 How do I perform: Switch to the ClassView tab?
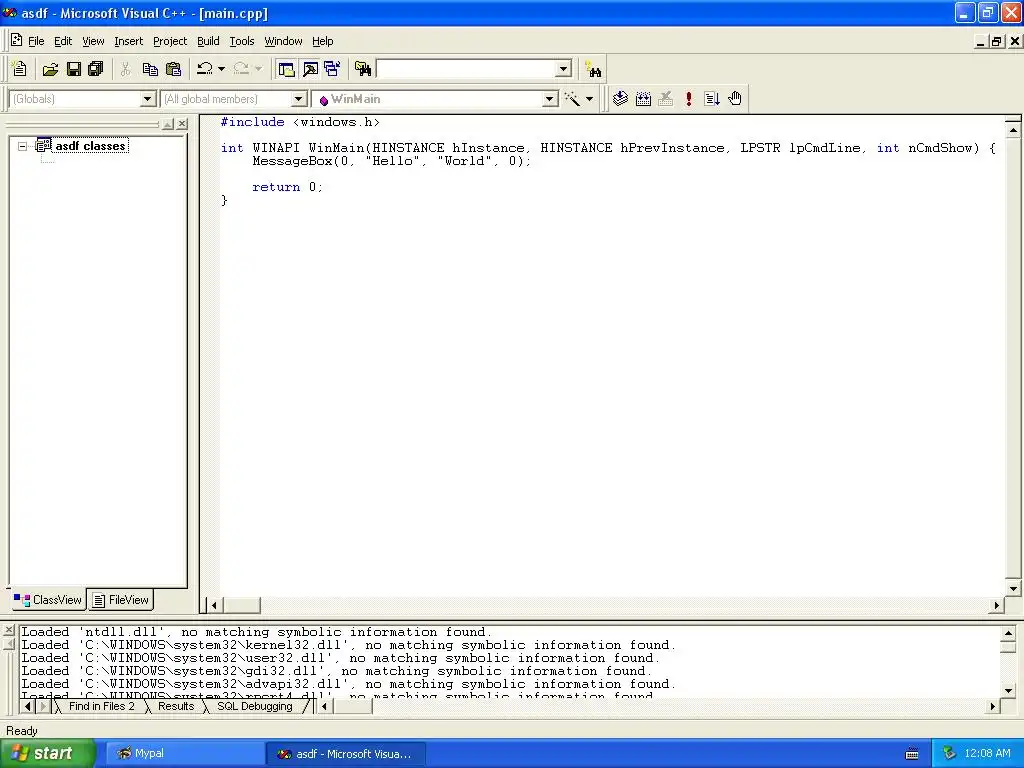[48, 600]
